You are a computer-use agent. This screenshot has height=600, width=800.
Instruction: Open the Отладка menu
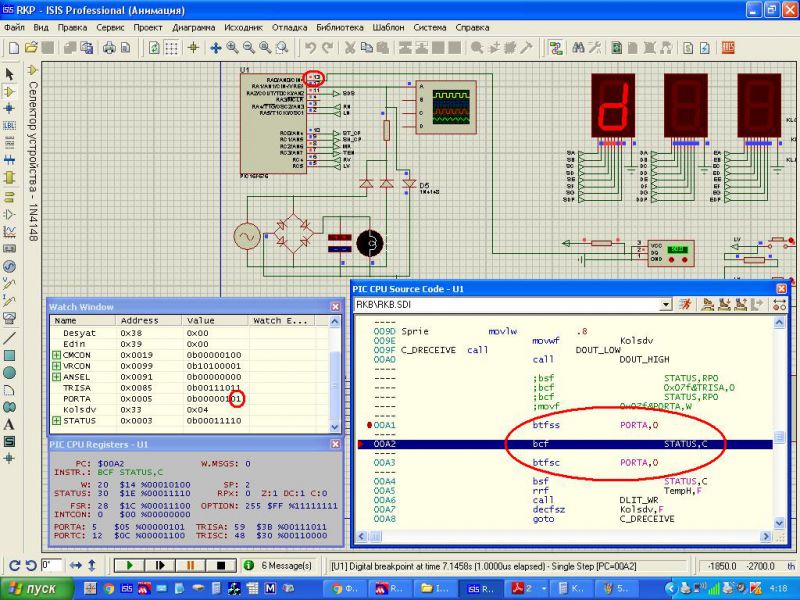(x=290, y=27)
